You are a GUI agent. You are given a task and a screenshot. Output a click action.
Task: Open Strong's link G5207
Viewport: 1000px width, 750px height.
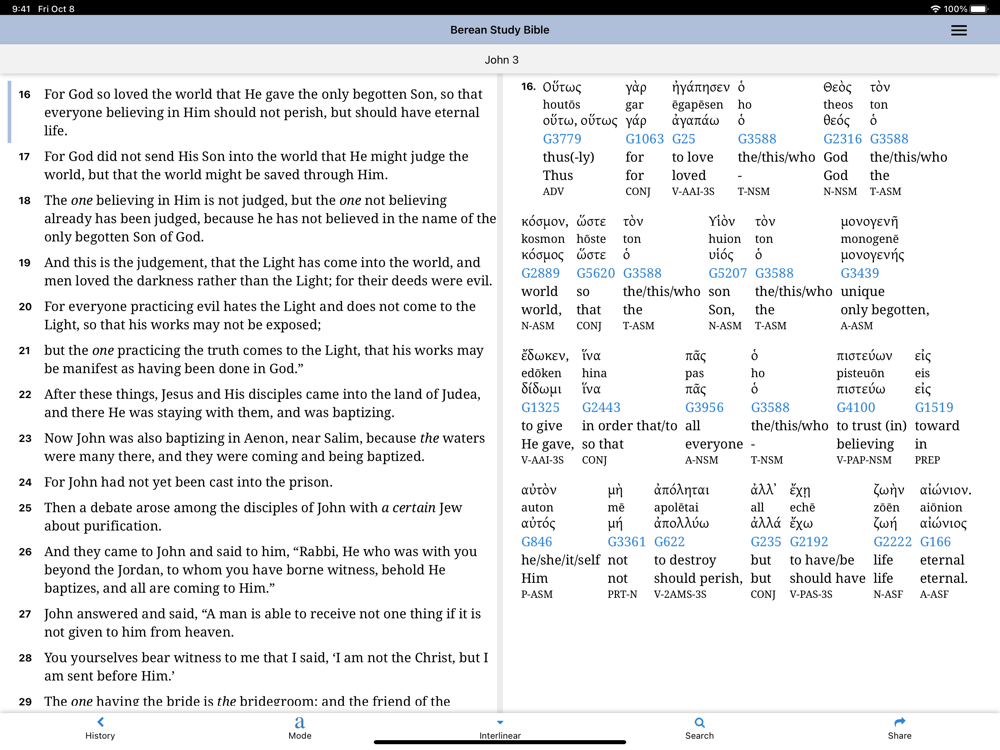tap(727, 273)
